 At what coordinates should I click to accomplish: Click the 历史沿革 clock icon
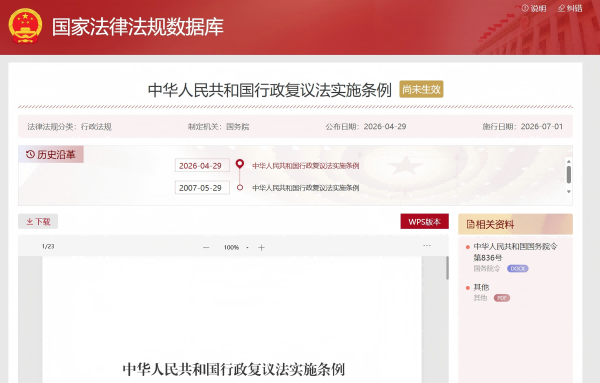[x=30, y=154]
